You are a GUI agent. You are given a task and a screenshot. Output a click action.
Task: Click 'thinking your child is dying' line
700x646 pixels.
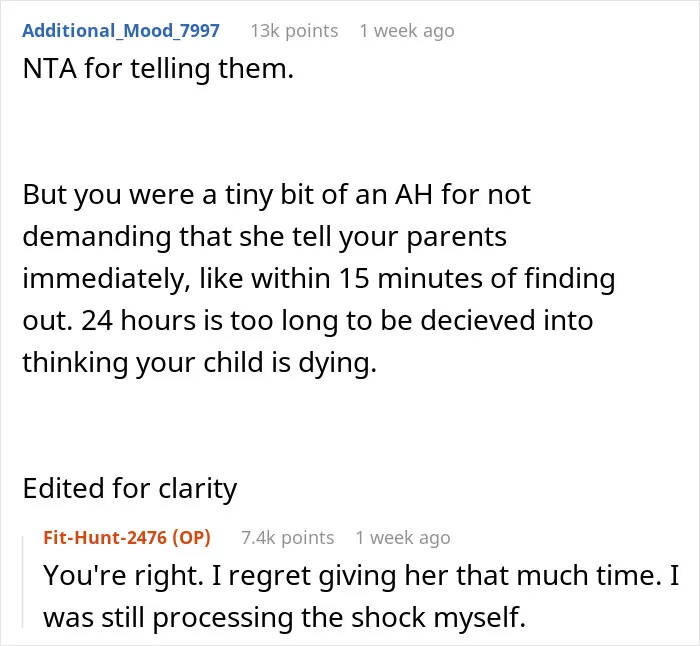200,362
